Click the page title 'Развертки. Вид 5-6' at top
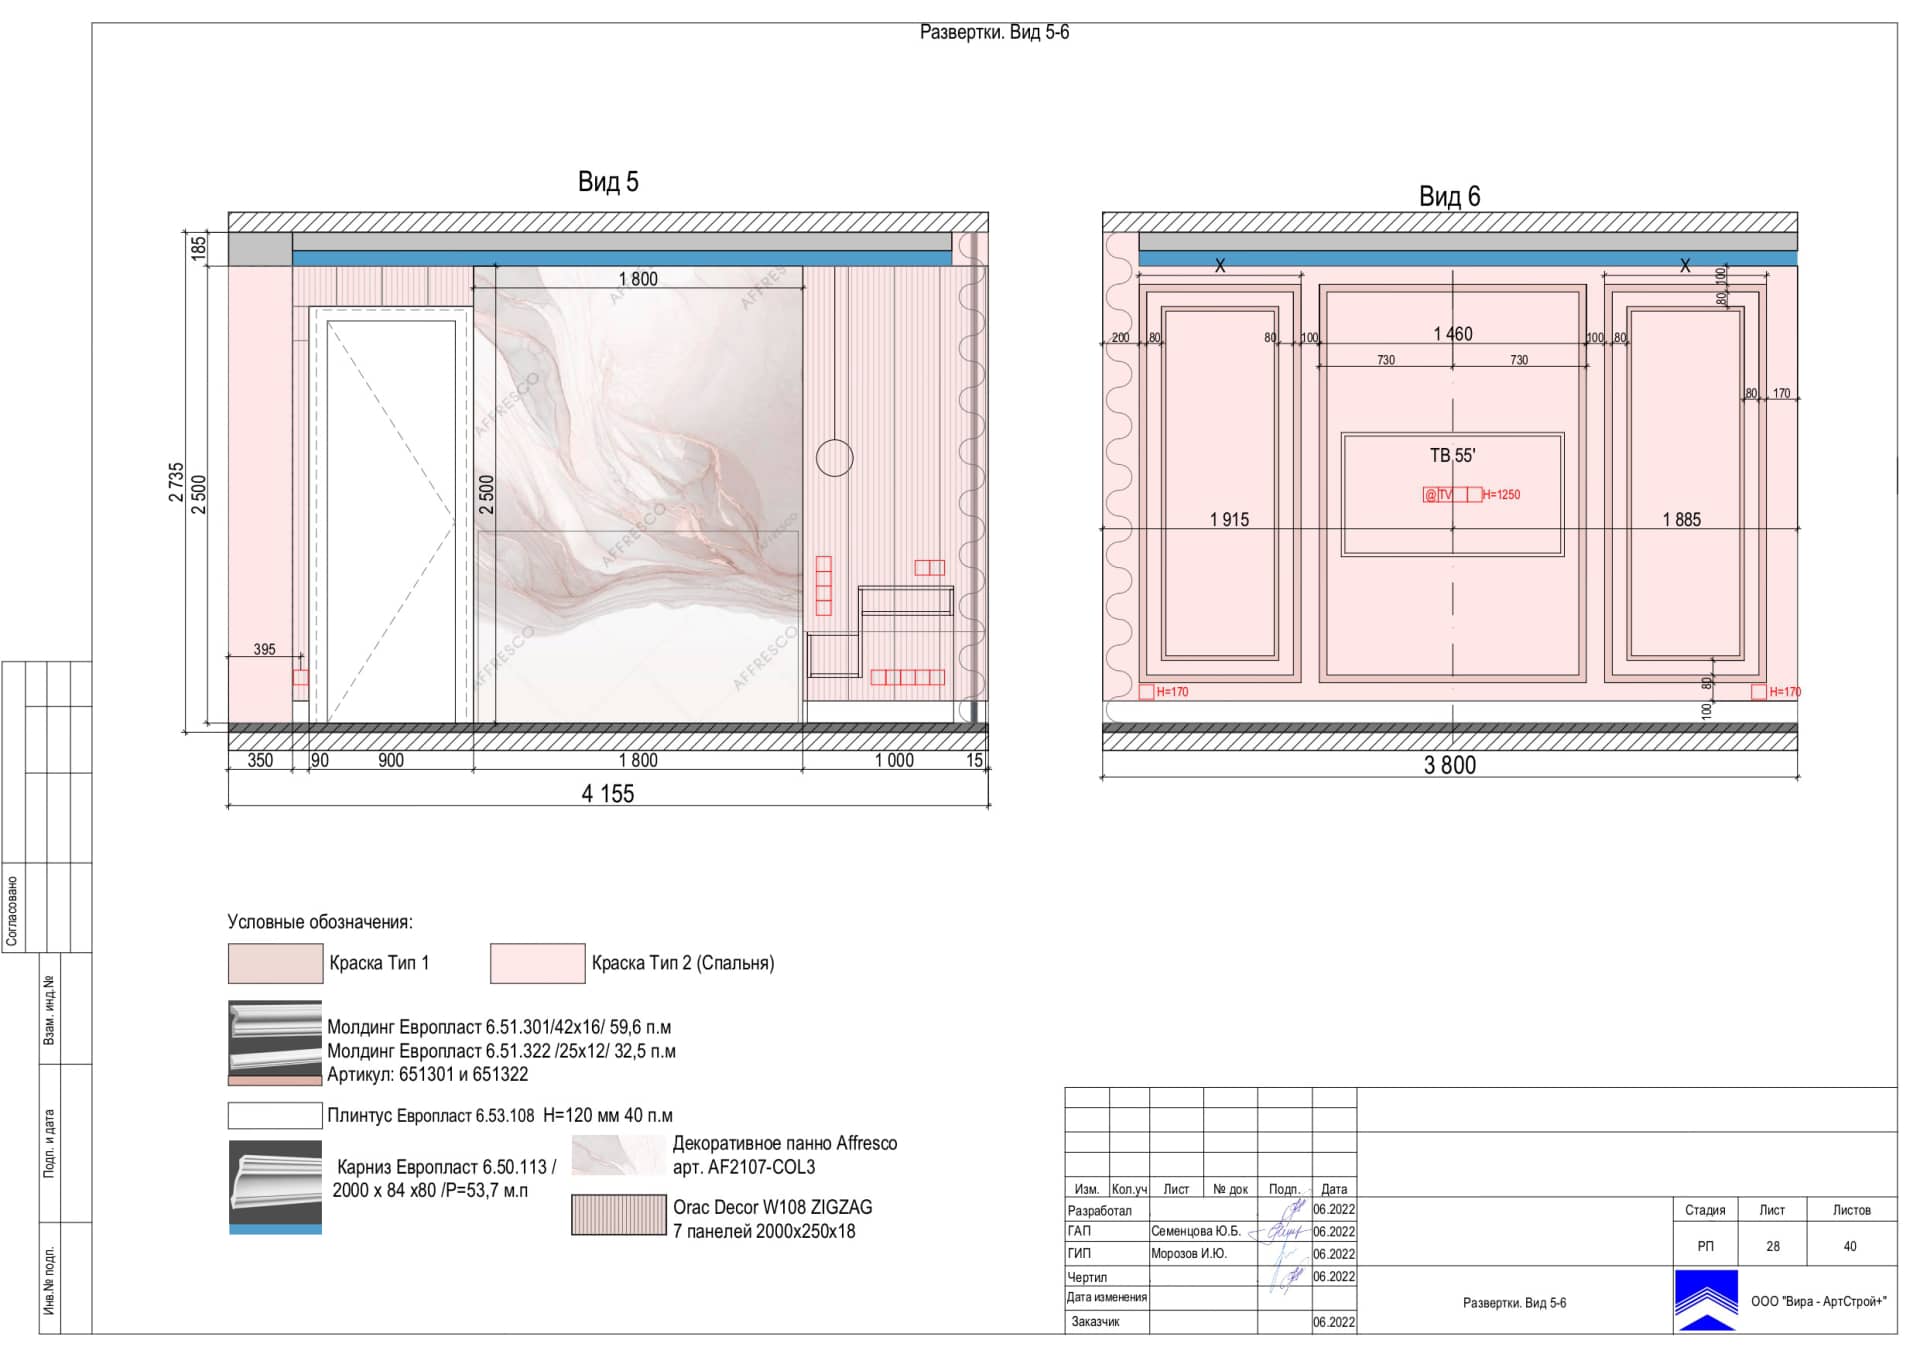Screen dimensions: 1920x1357 pyautogui.click(x=994, y=32)
